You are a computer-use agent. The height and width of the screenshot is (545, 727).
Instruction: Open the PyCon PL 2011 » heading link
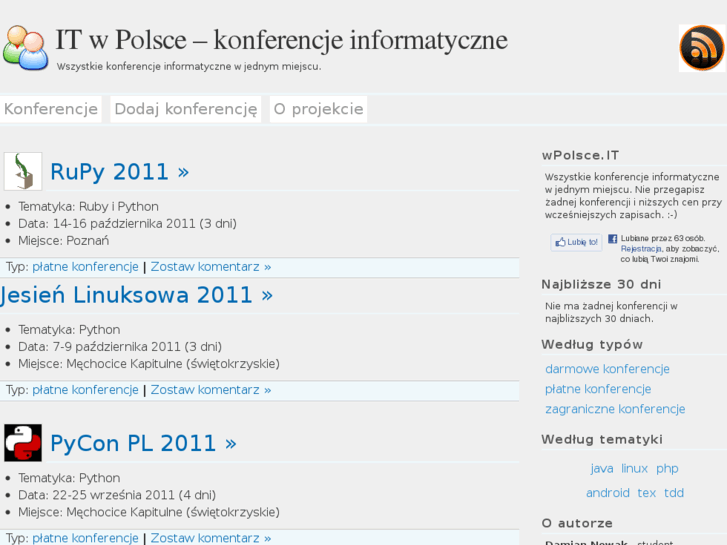pyautogui.click(x=143, y=443)
